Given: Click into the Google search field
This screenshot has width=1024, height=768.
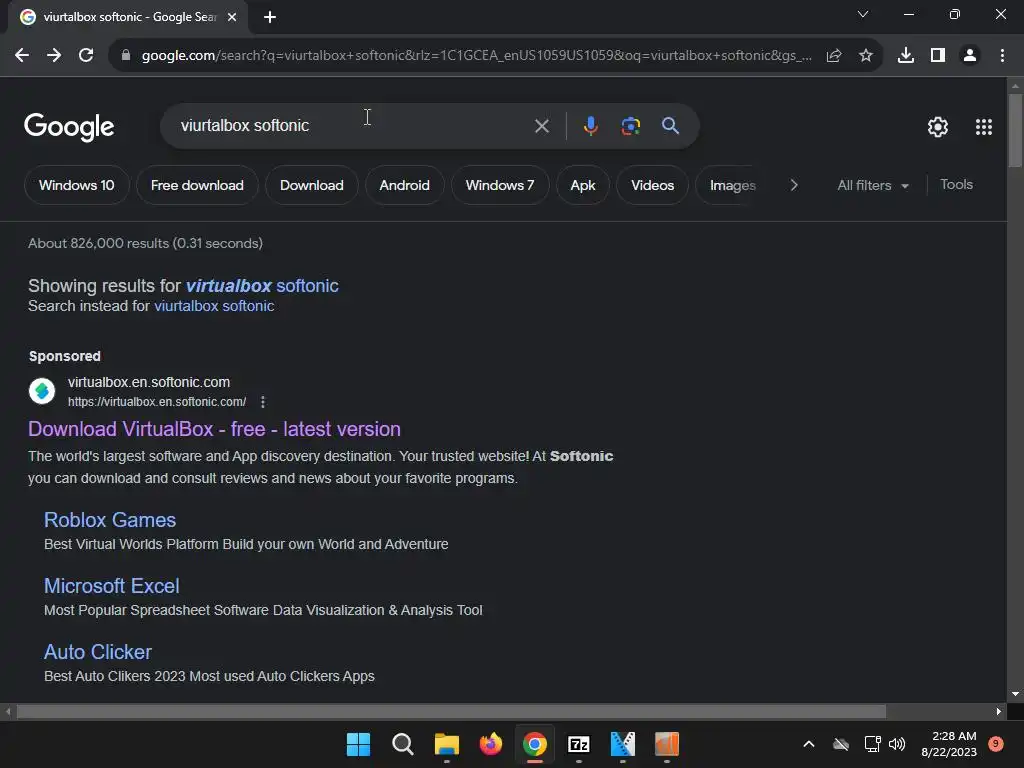Looking at the screenshot, I should pyautogui.click(x=353, y=125).
